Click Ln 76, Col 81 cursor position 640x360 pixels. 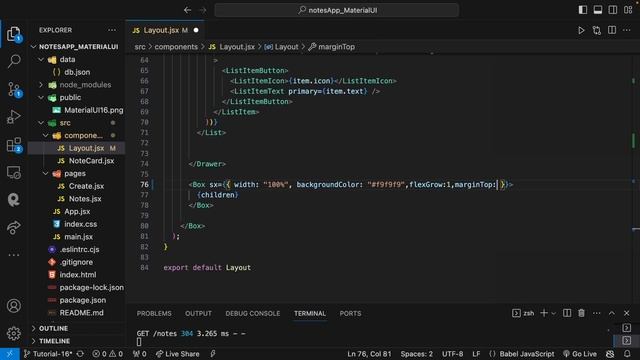click(x=369, y=354)
